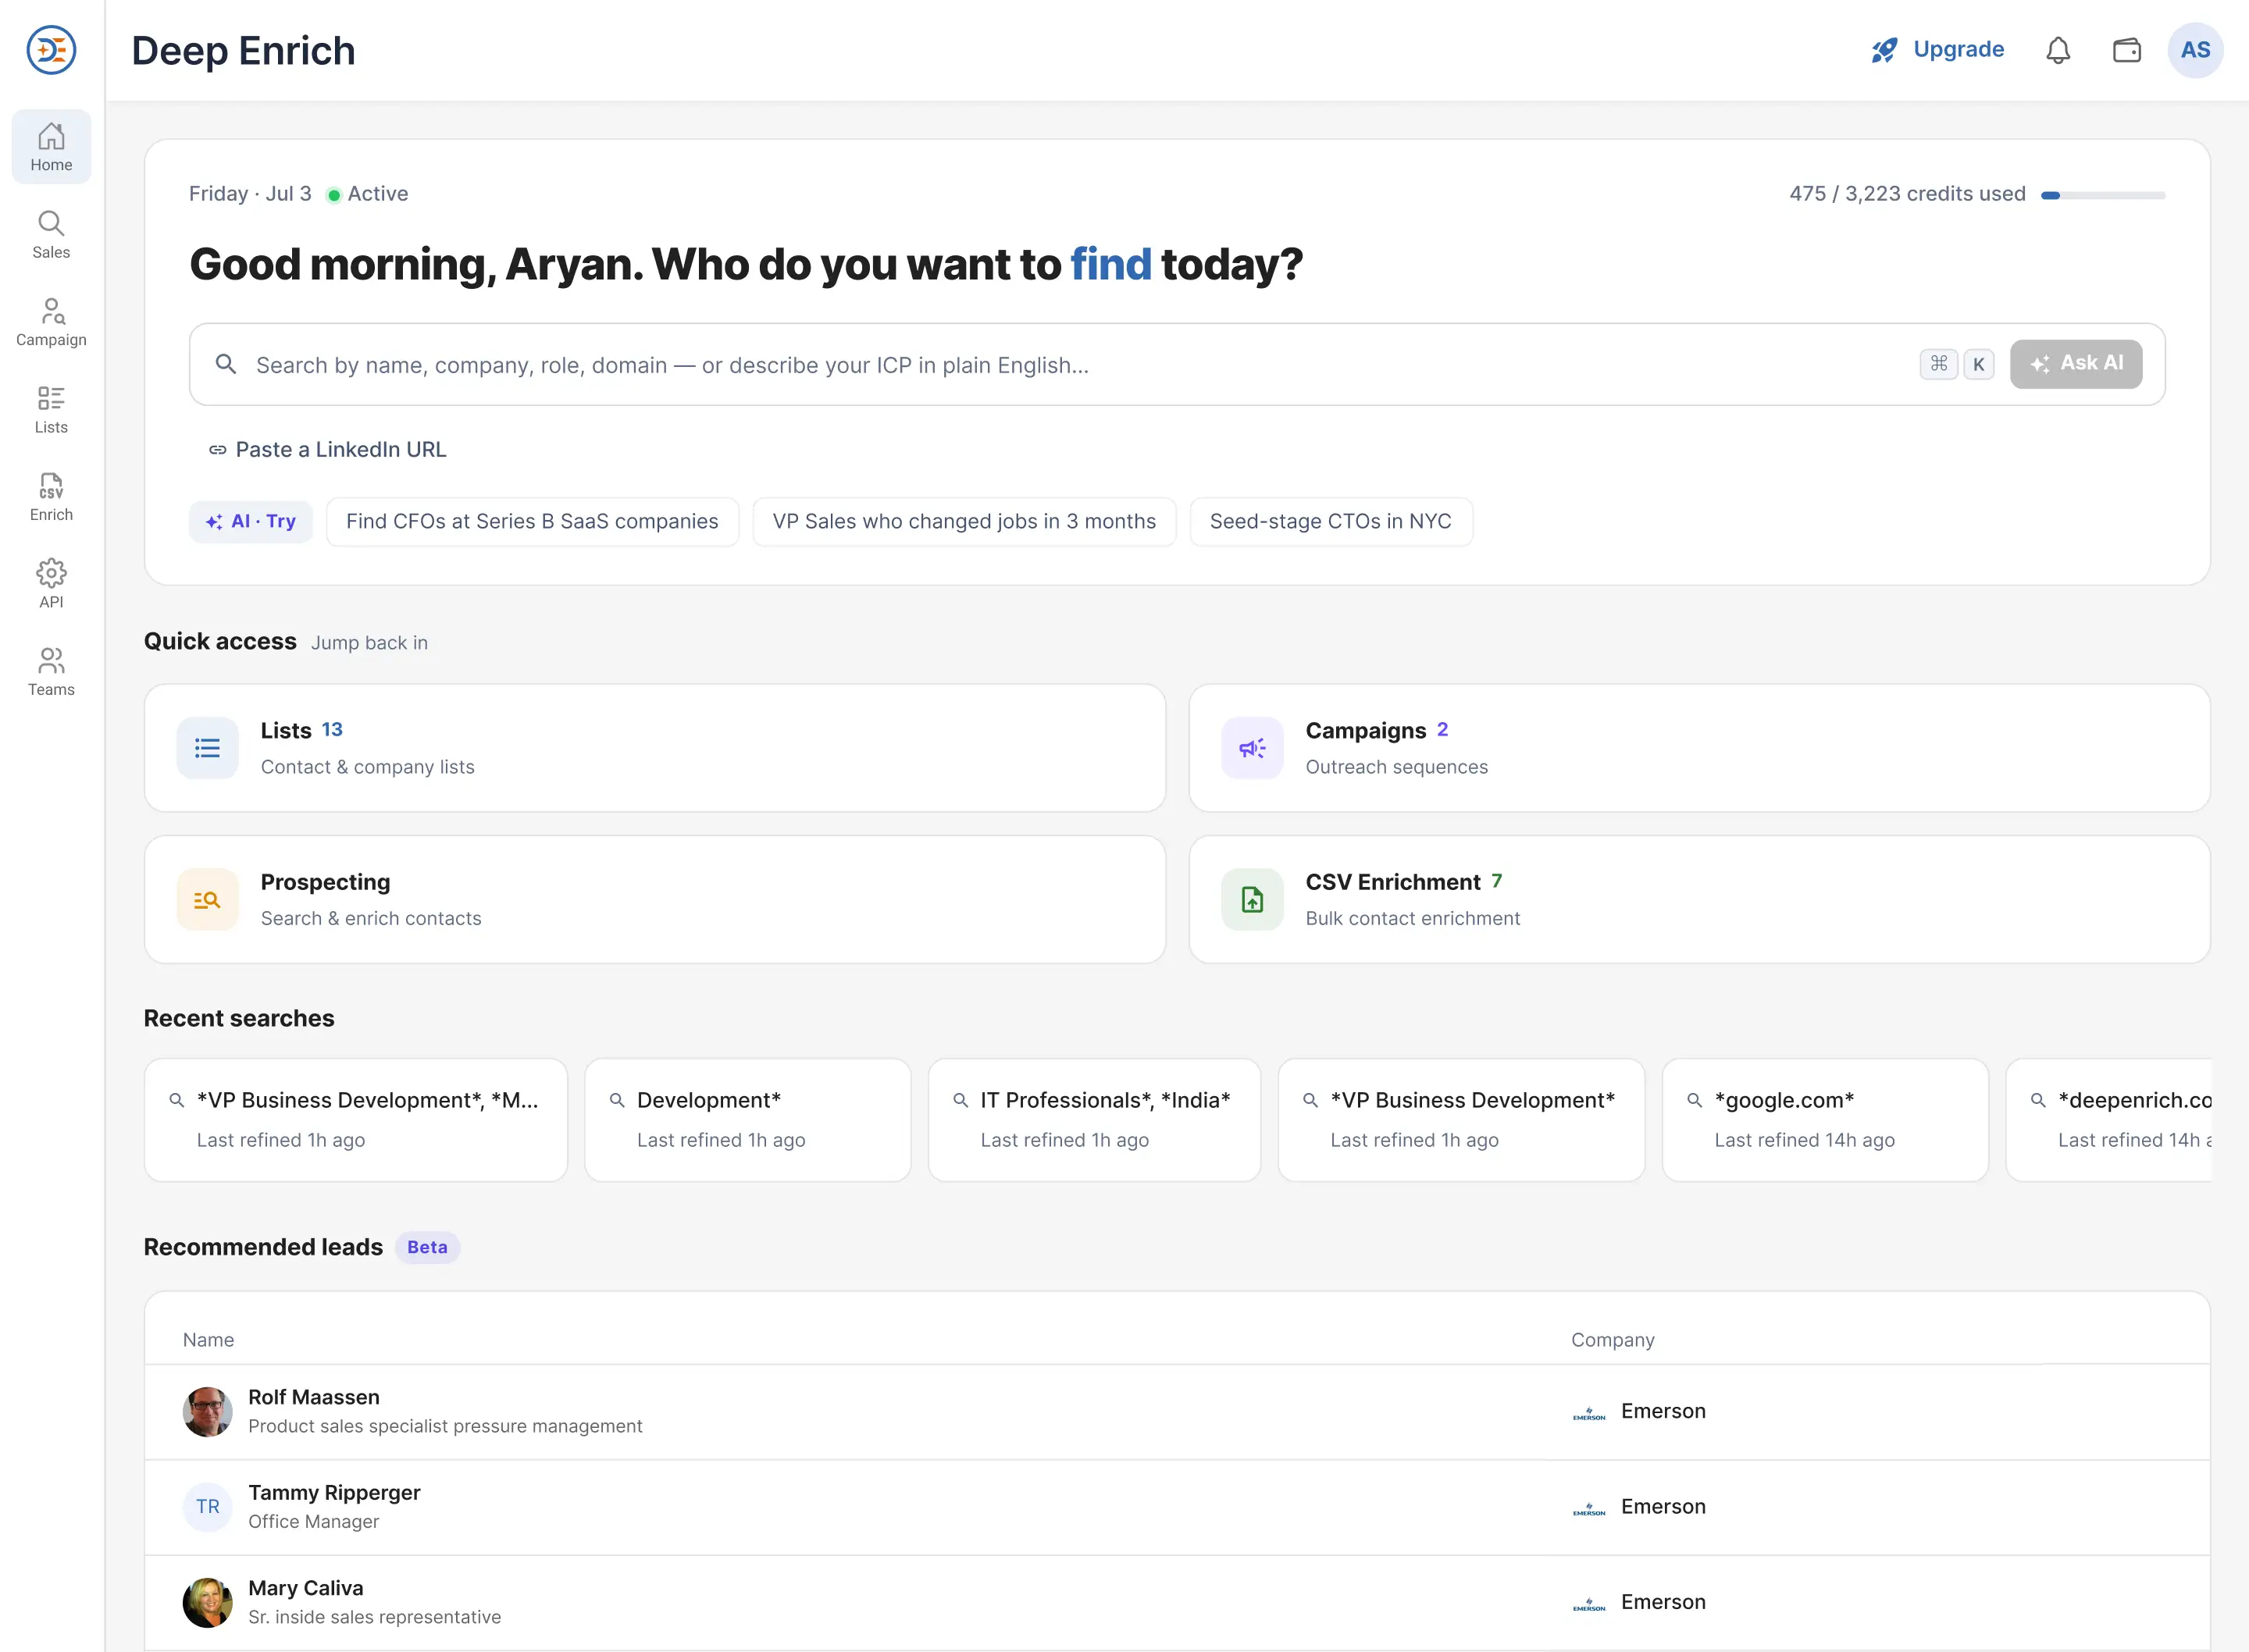Open the wallet icon
The height and width of the screenshot is (1652, 2249).
(2126, 50)
